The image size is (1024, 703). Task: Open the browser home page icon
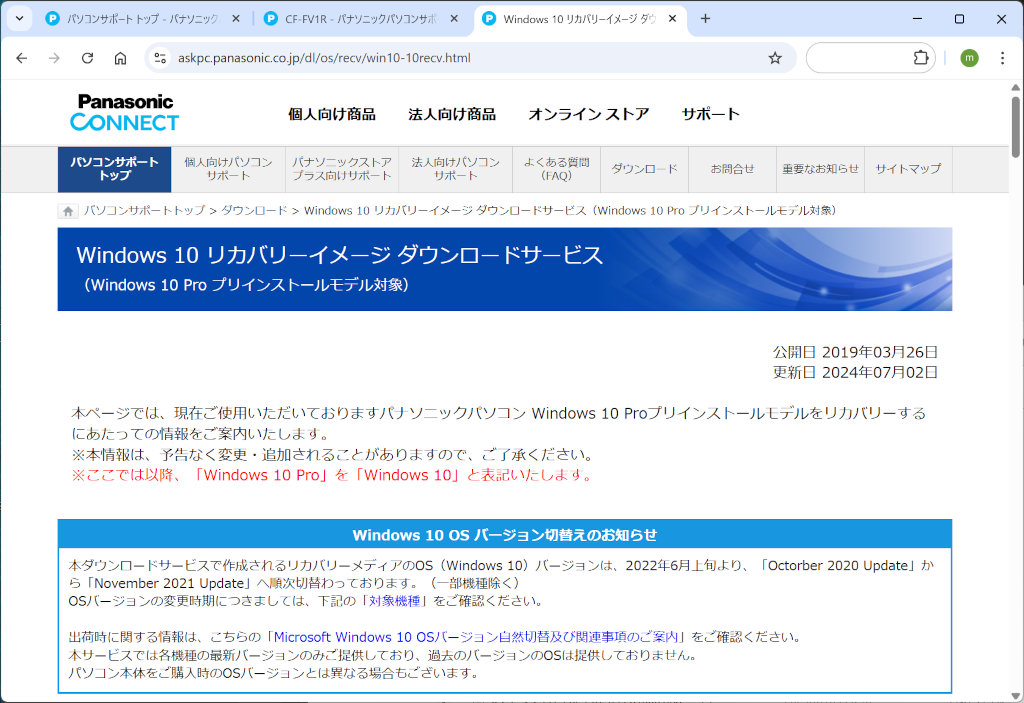tap(120, 58)
